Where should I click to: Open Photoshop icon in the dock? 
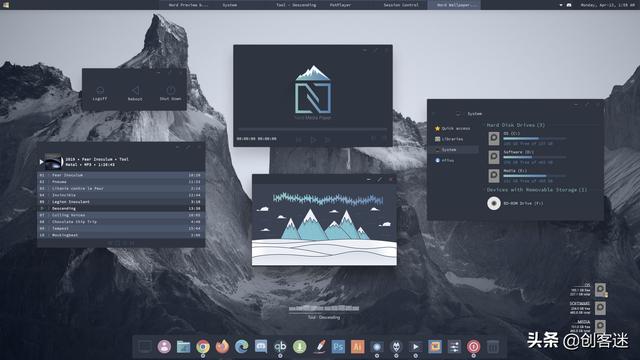pyautogui.click(x=338, y=347)
